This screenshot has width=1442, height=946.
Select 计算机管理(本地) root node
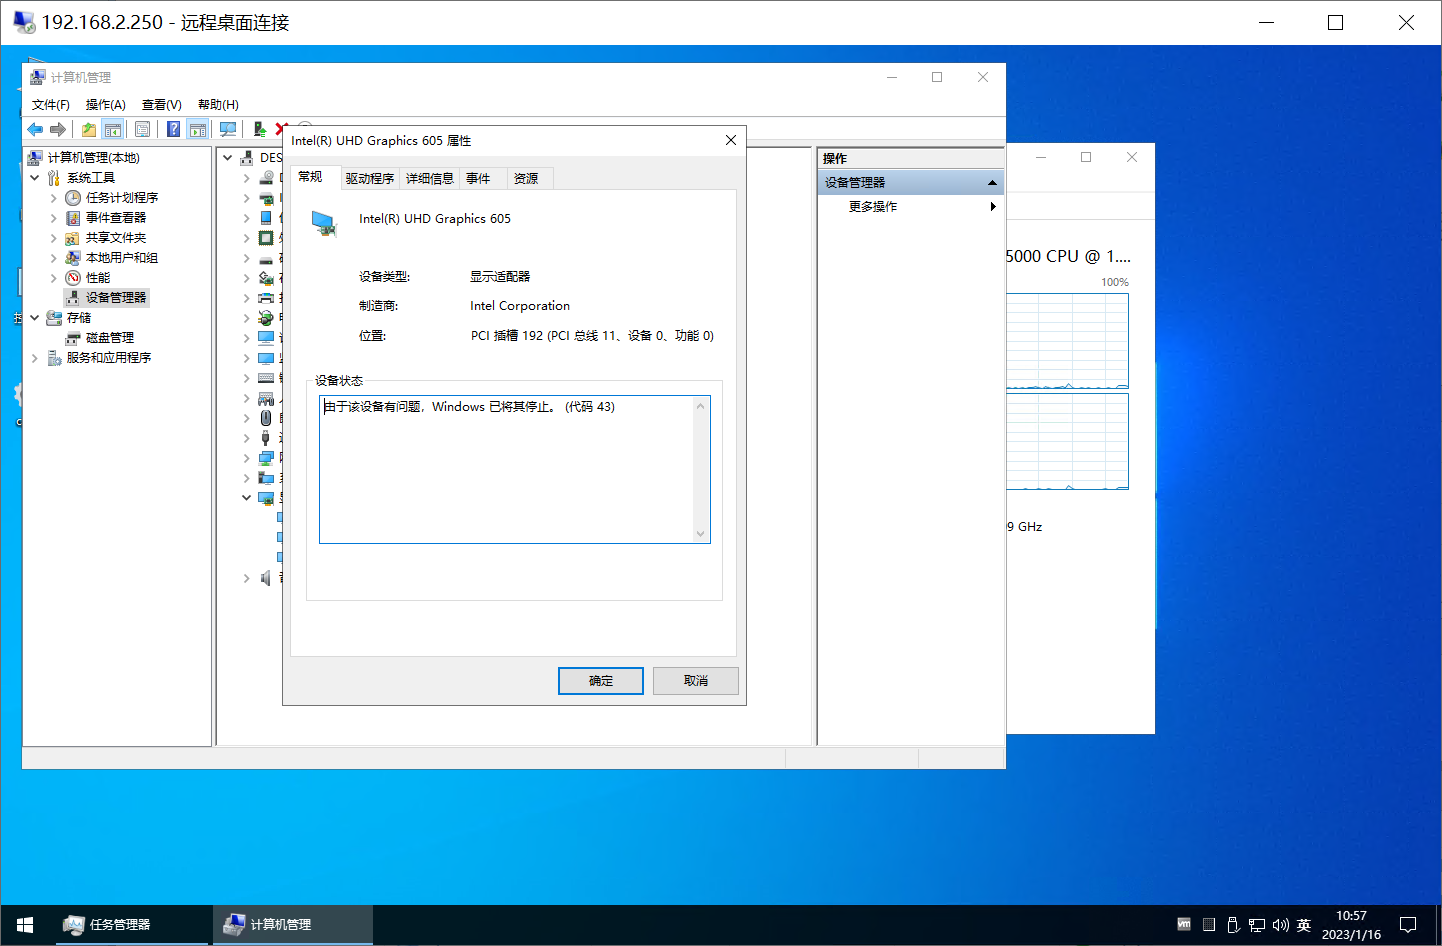click(x=94, y=158)
